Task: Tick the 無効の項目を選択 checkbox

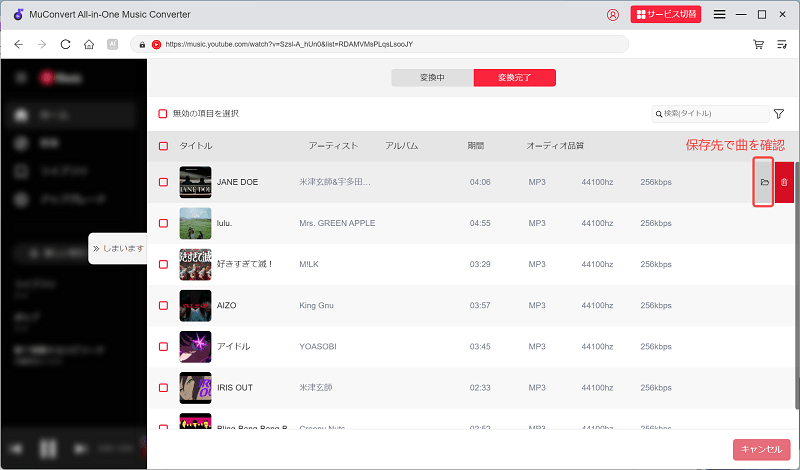Action: (163, 113)
